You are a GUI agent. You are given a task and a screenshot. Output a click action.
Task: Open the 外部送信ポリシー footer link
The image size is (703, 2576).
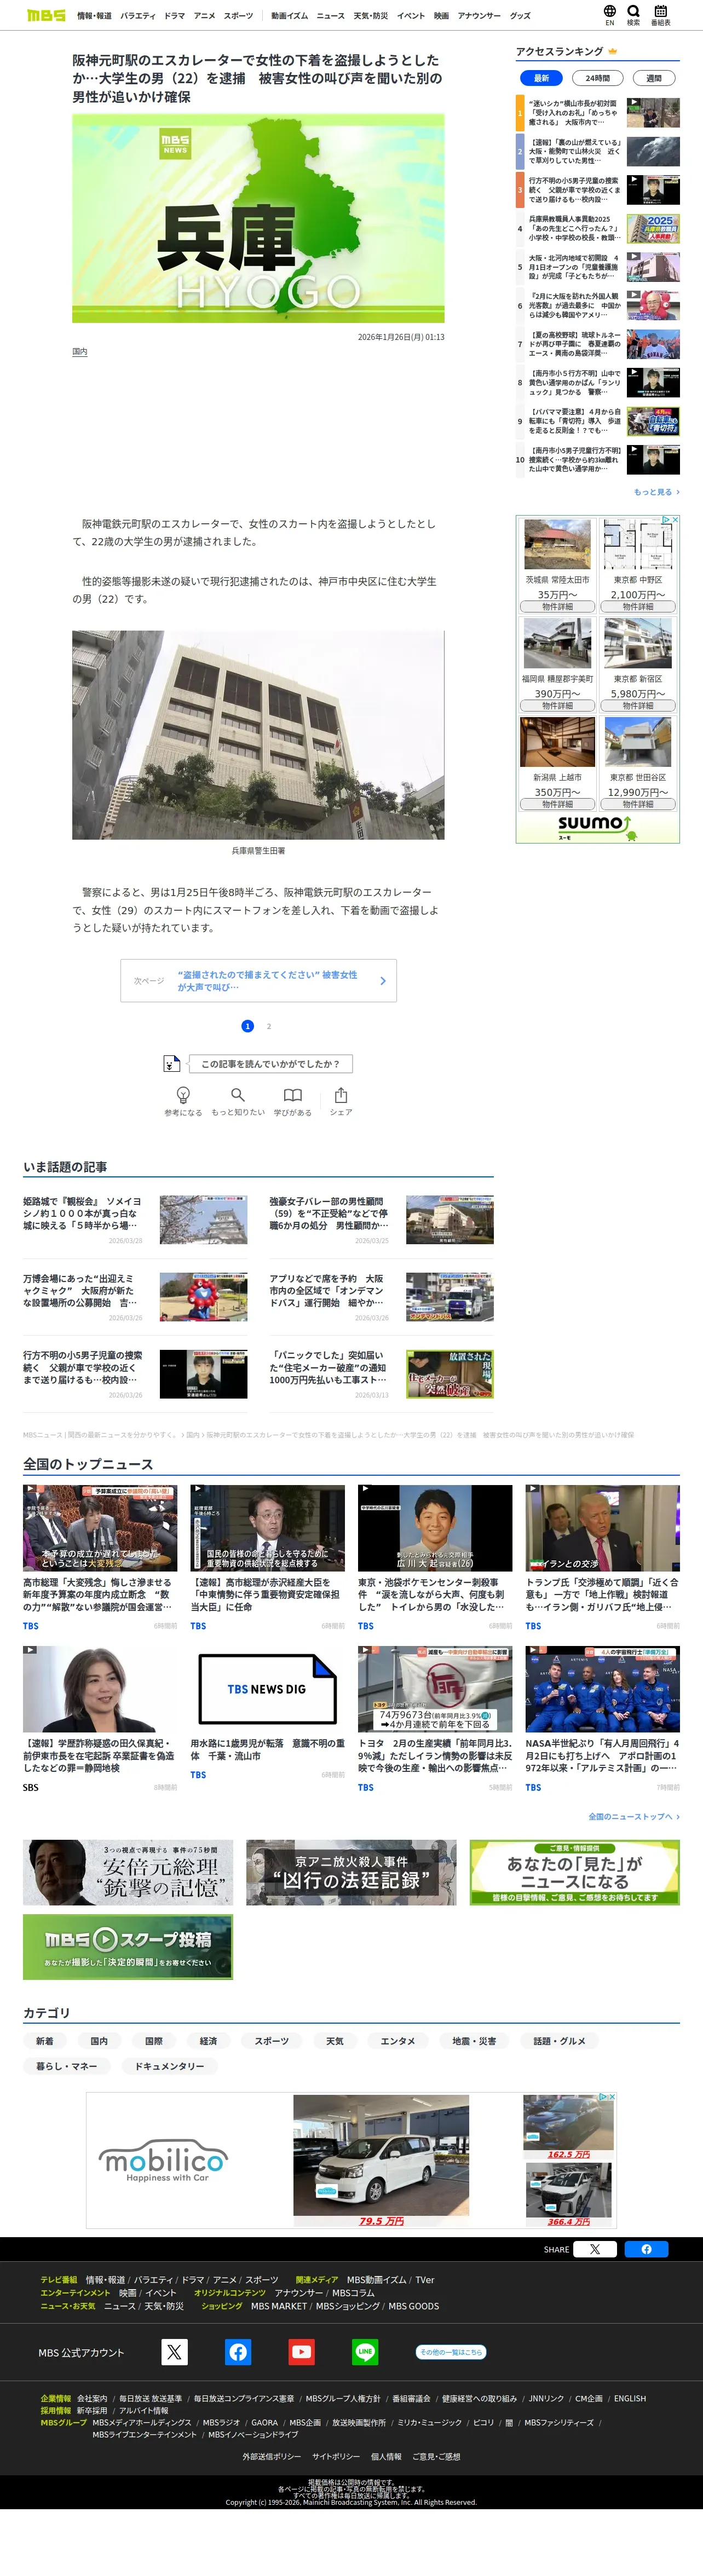(271, 2456)
